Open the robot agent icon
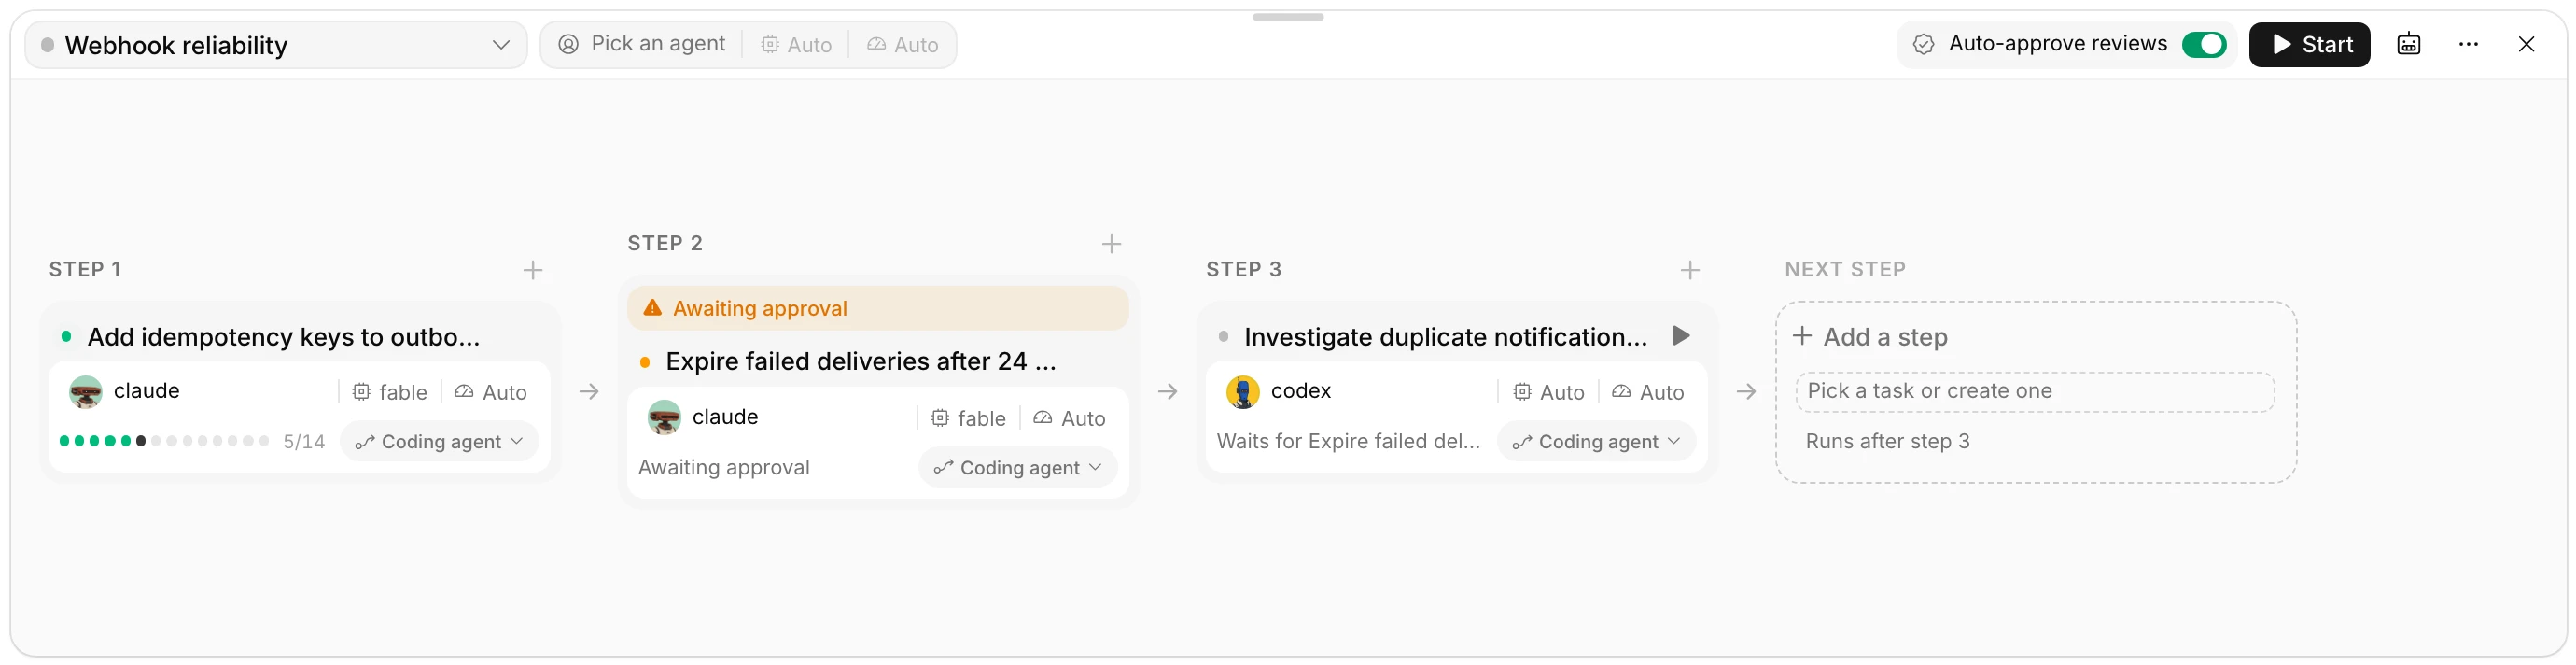Image resolution: width=2576 pixels, height=665 pixels. click(2408, 45)
